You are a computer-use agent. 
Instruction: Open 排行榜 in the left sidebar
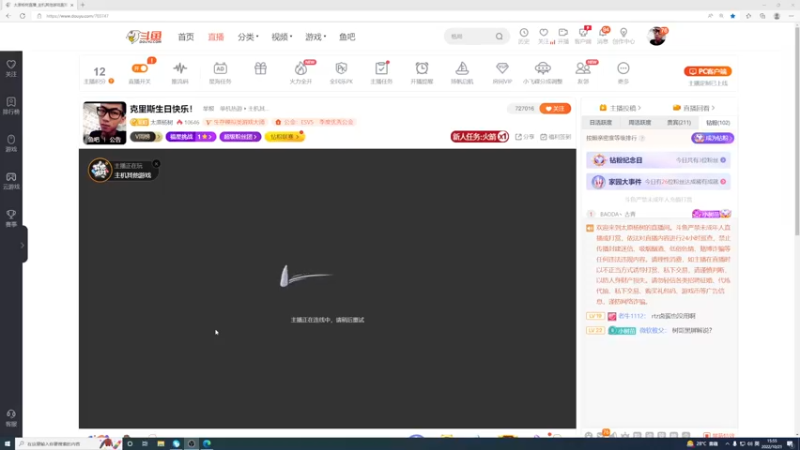click(11, 106)
